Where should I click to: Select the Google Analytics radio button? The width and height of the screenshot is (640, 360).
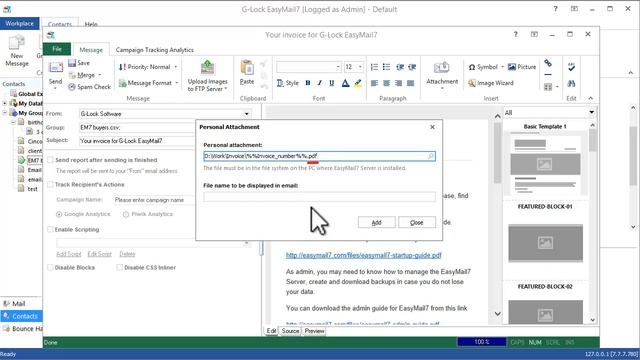(59, 214)
